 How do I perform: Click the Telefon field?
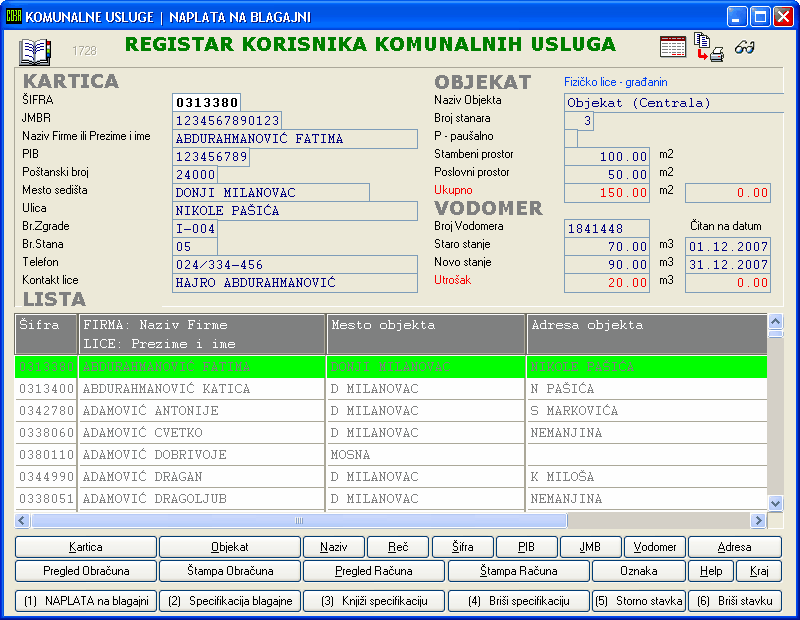[295, 265]
